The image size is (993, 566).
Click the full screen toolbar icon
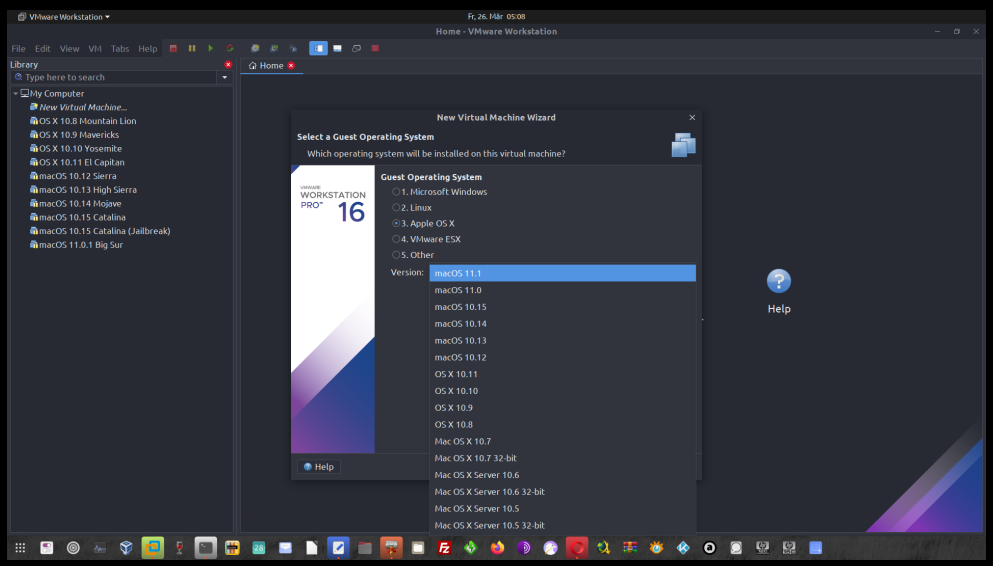tap(357, 48)
